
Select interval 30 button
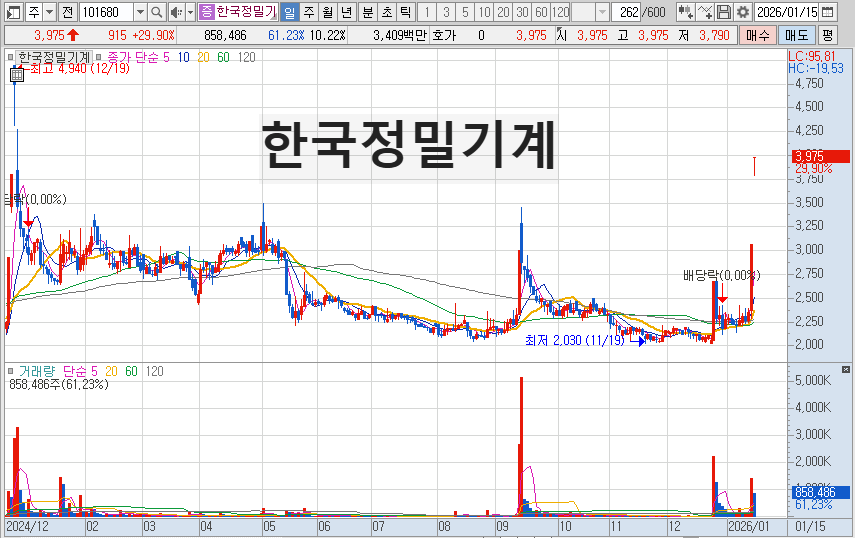(522, 11)
